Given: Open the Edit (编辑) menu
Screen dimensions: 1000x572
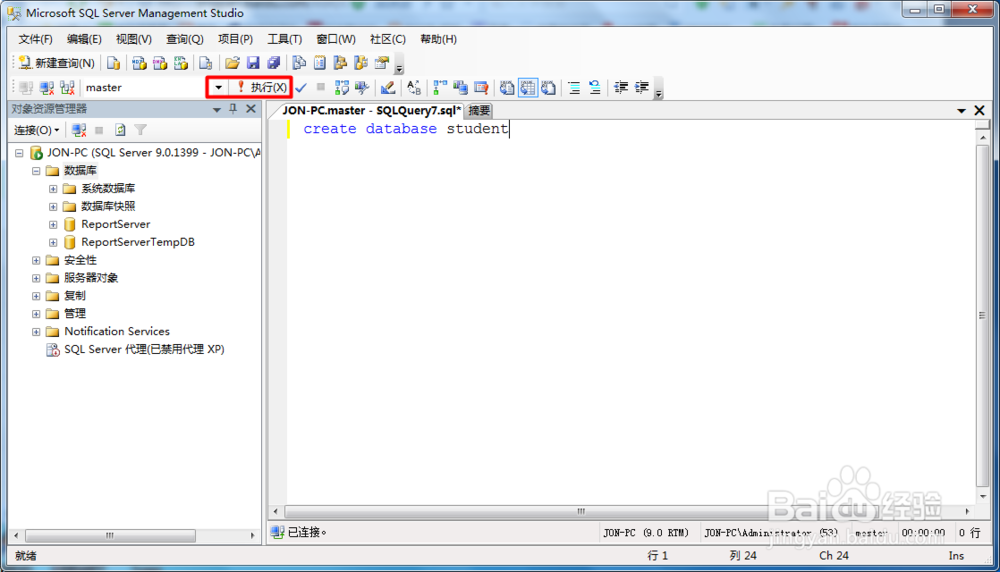Looking at the screenshot, I should point(84,39).
